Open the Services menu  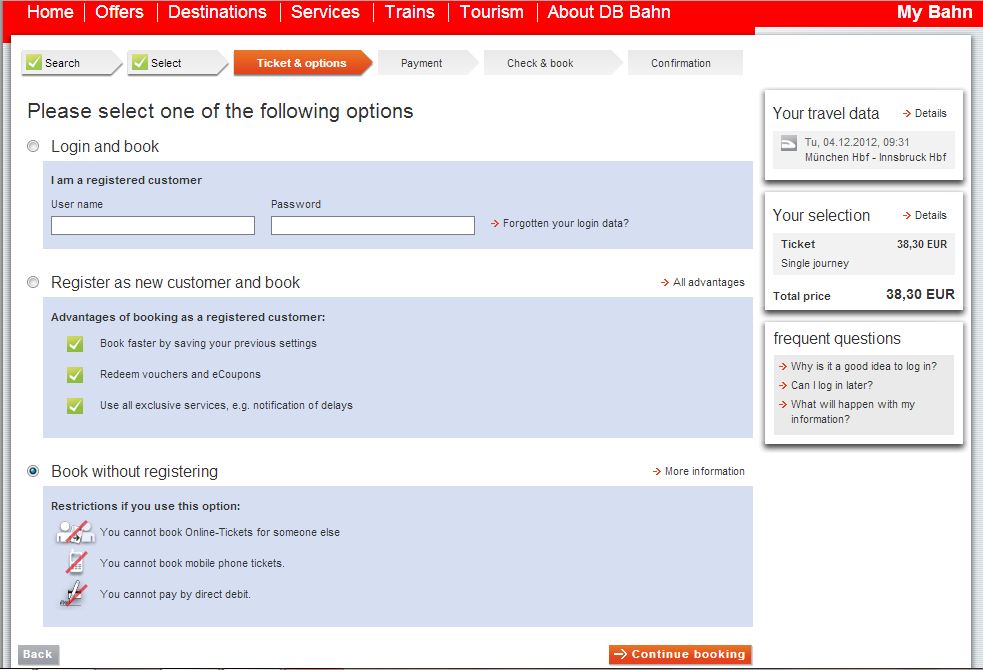coord(325,12)
